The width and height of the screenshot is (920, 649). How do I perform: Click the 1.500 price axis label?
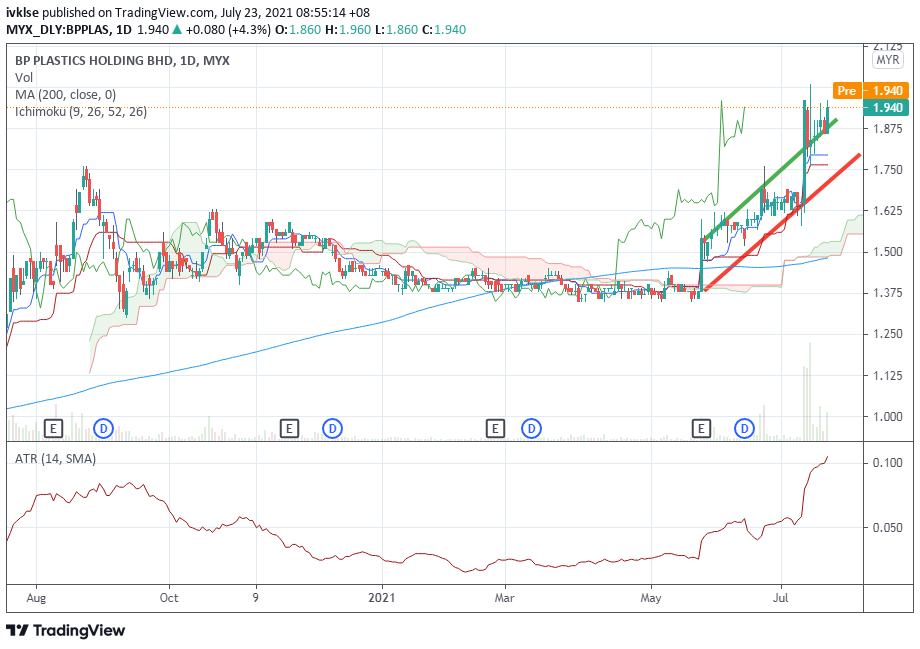pyautogui.click(x=887, y=252)
